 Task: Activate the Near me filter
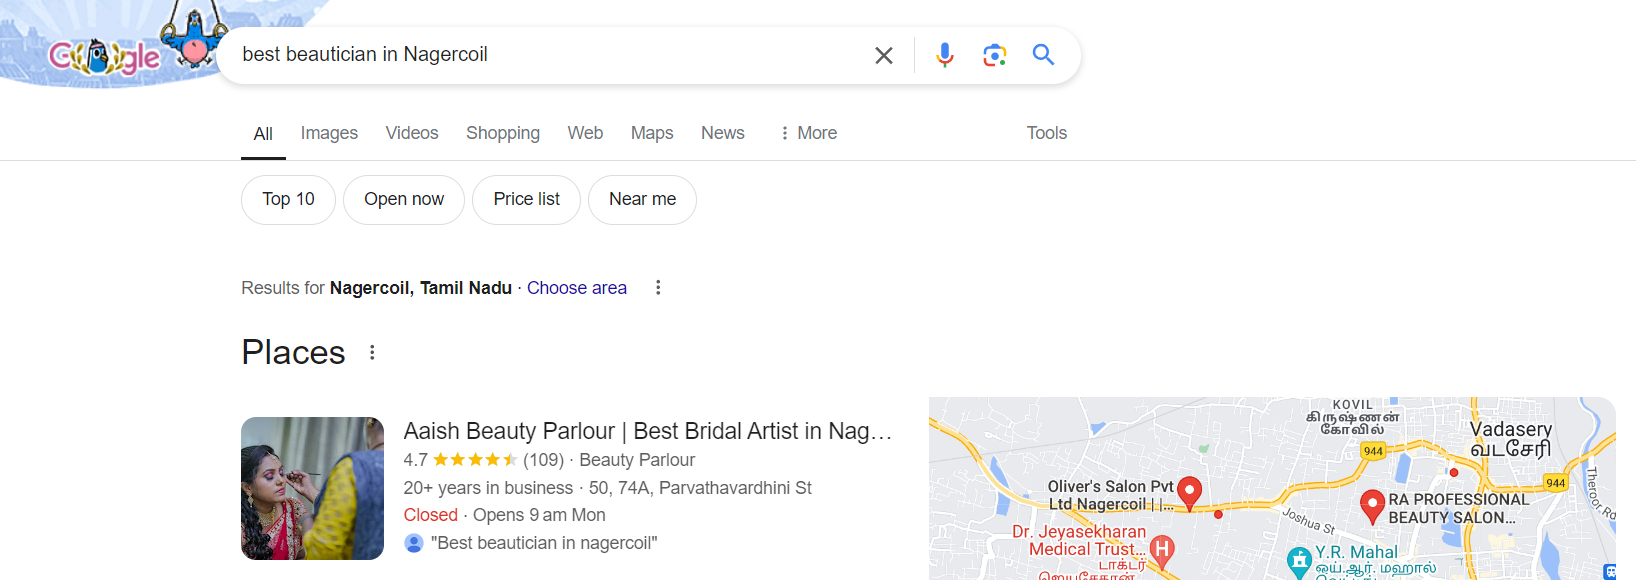(642, 199)
